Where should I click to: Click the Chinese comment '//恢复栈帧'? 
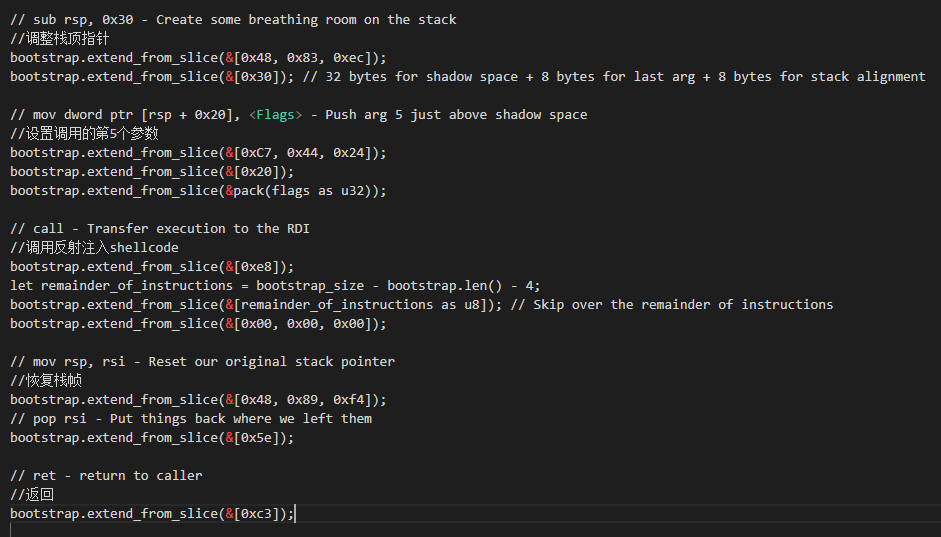[x=46, y=381]
